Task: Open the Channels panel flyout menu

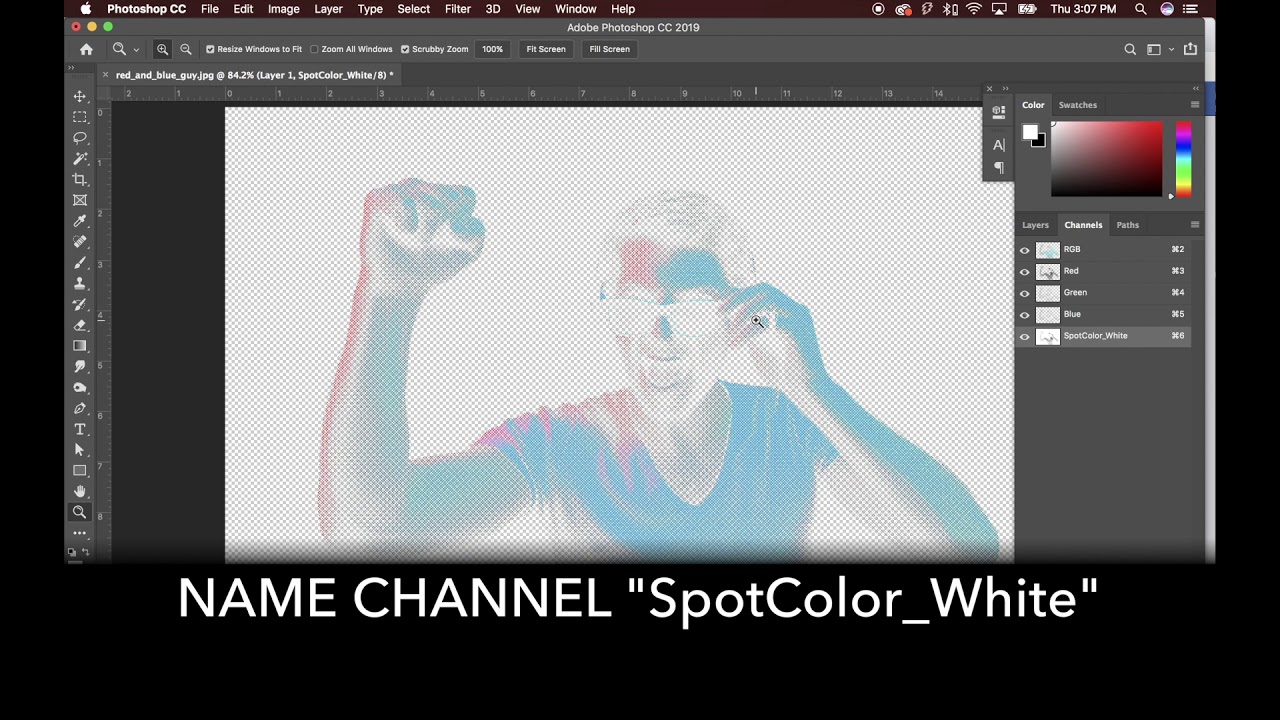Action: (x=1194, y=225)
